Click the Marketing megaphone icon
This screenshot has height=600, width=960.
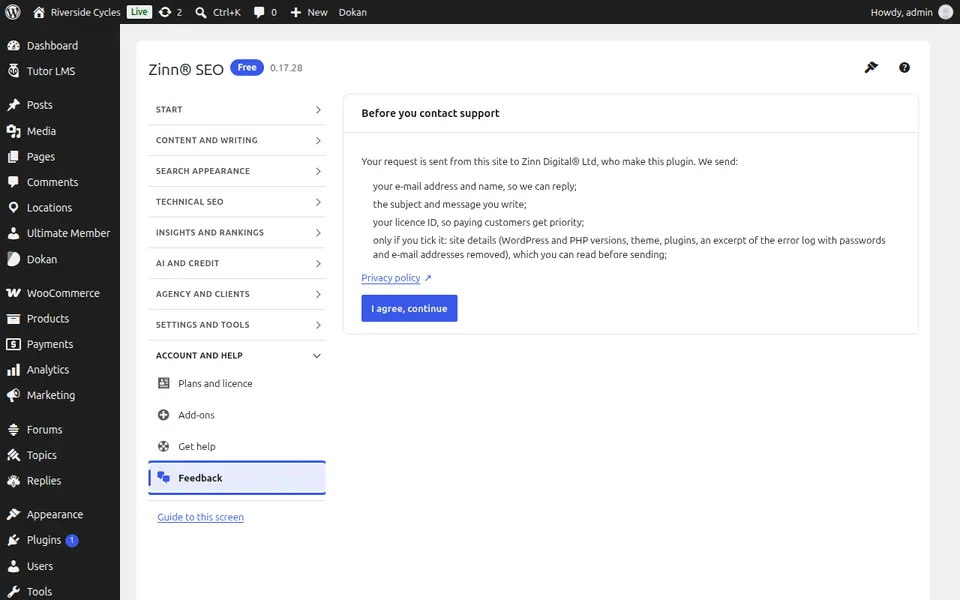(13, 396)
